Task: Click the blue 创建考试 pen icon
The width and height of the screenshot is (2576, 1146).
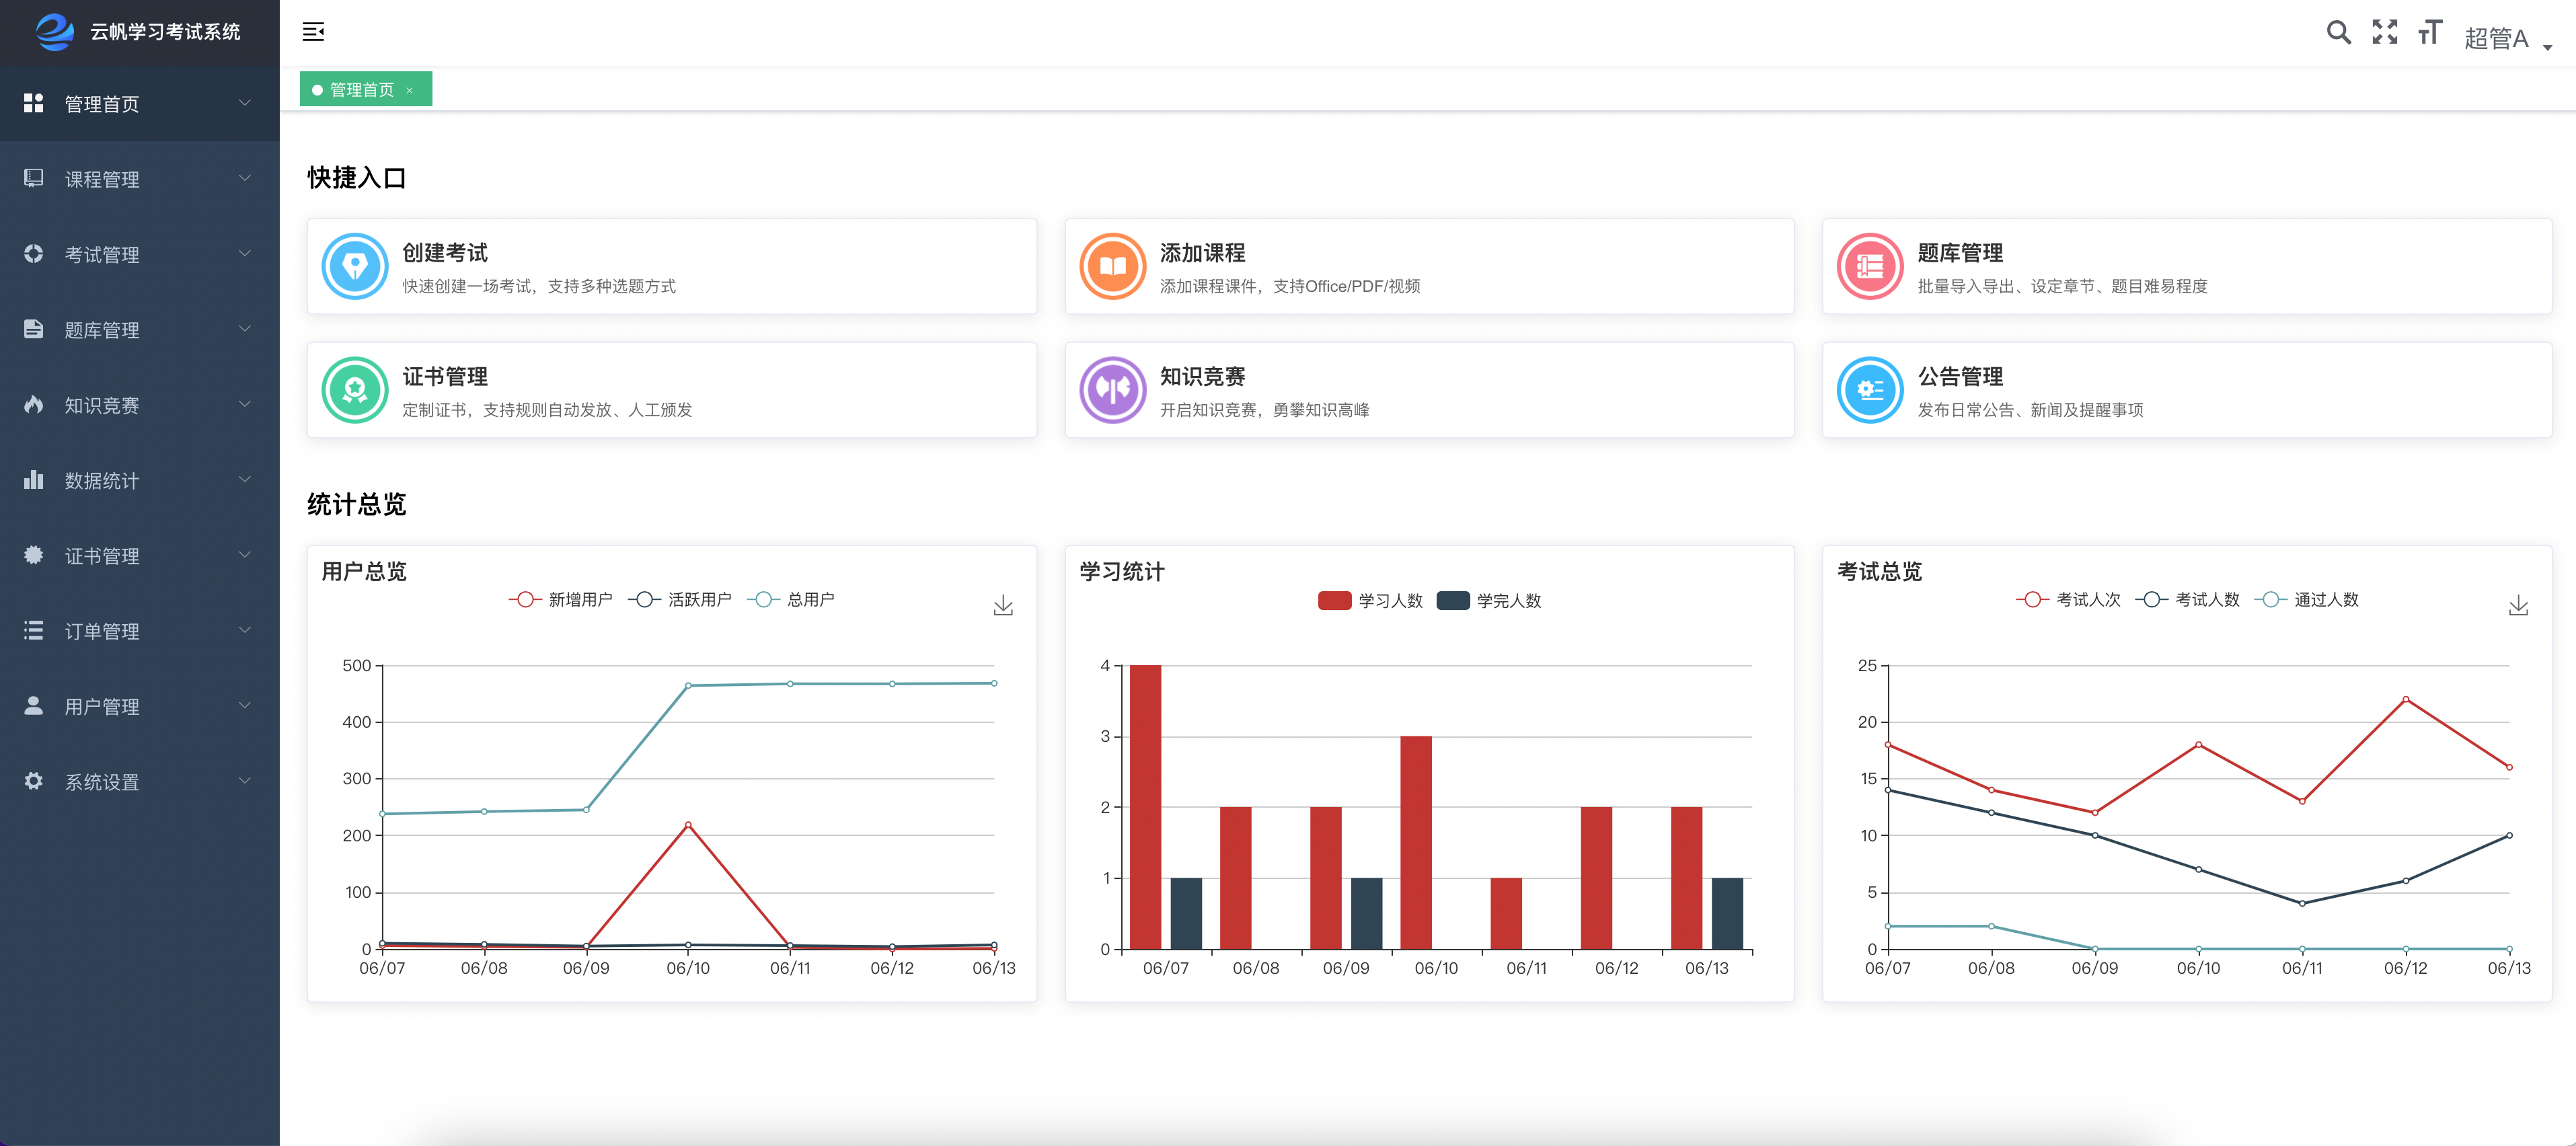Action: (355, 266)
